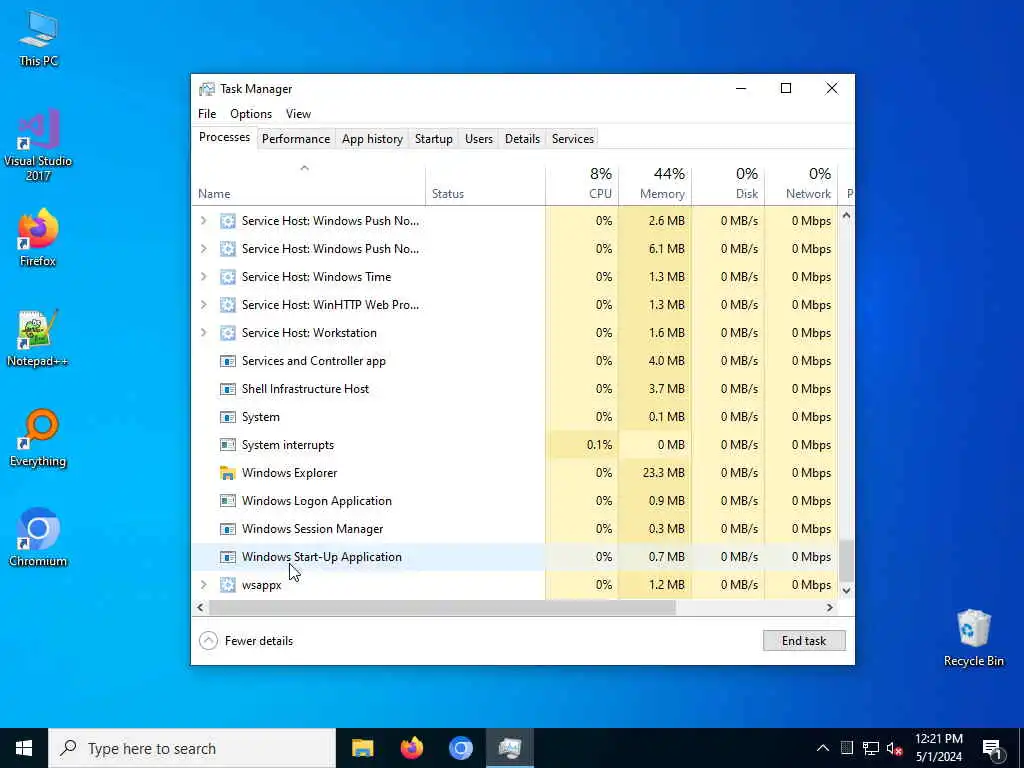The image size is (1024, 768).
Task: Open the network status tray icon
Action: click(871, 748)
